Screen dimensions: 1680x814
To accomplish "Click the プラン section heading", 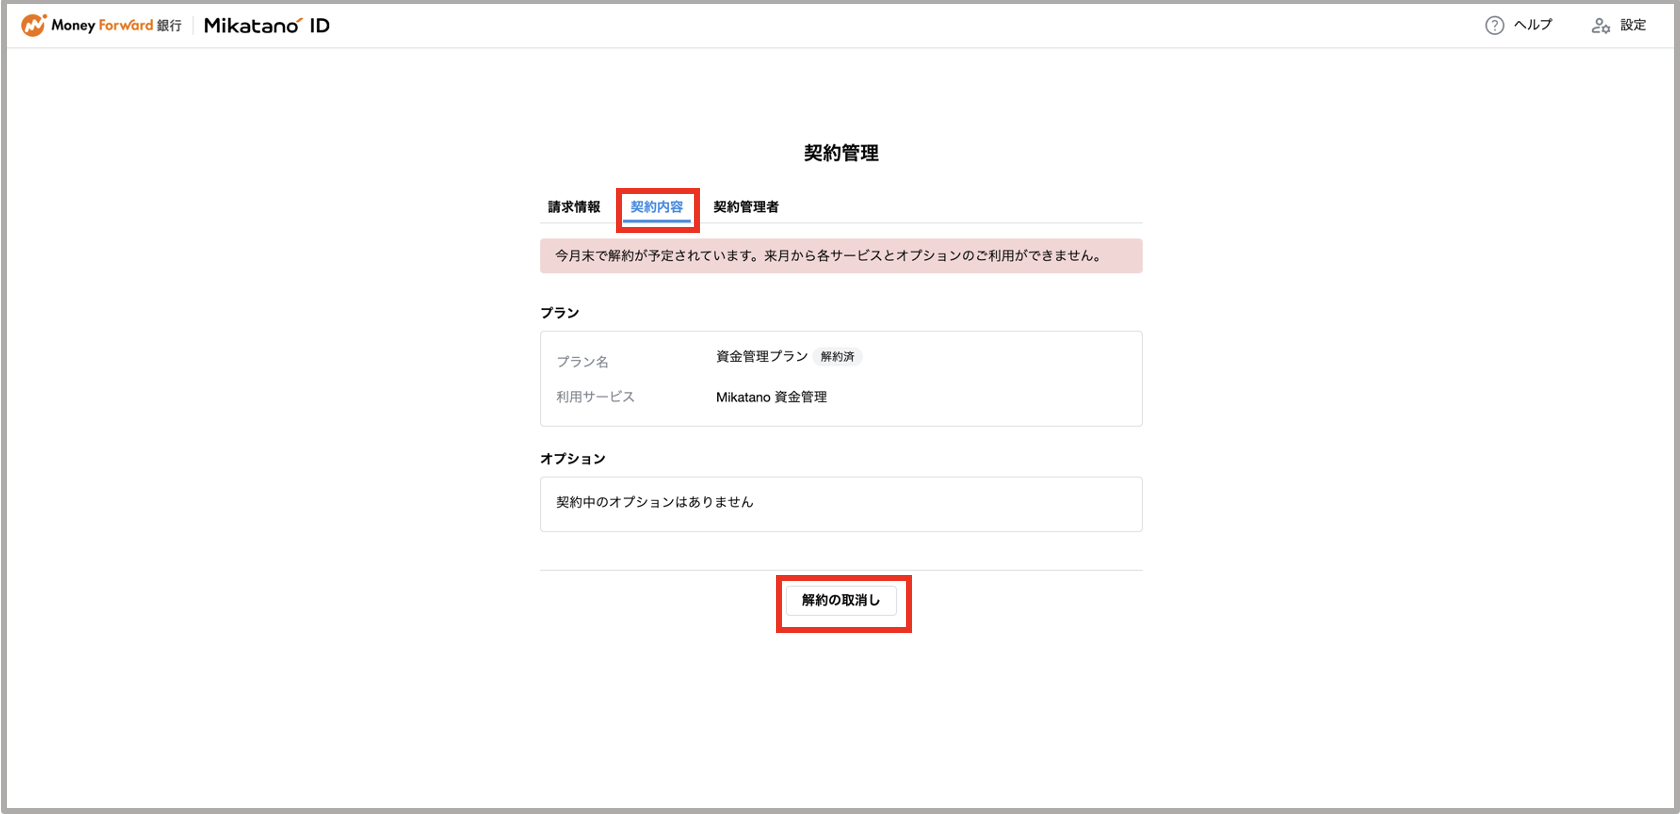I will coord(560,313).
